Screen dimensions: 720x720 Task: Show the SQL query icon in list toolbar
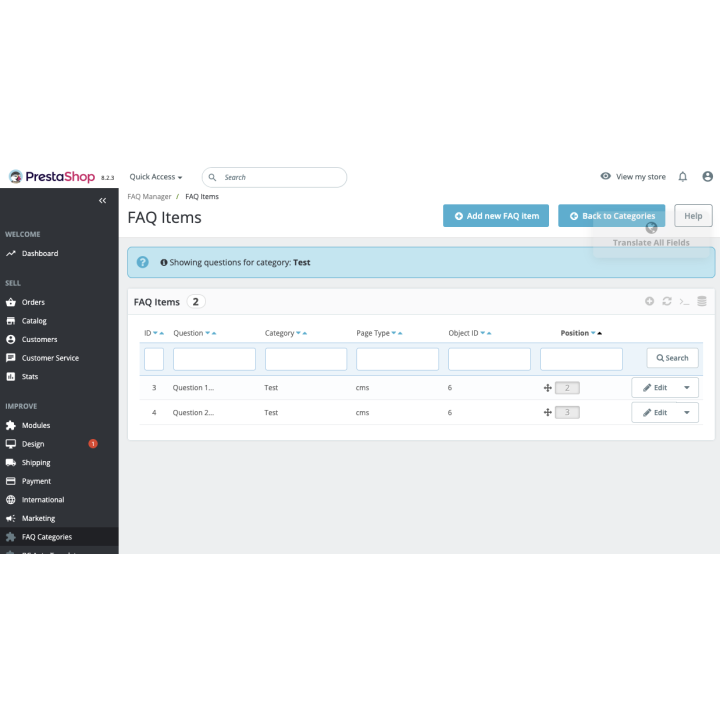click(x=684, y=301)
